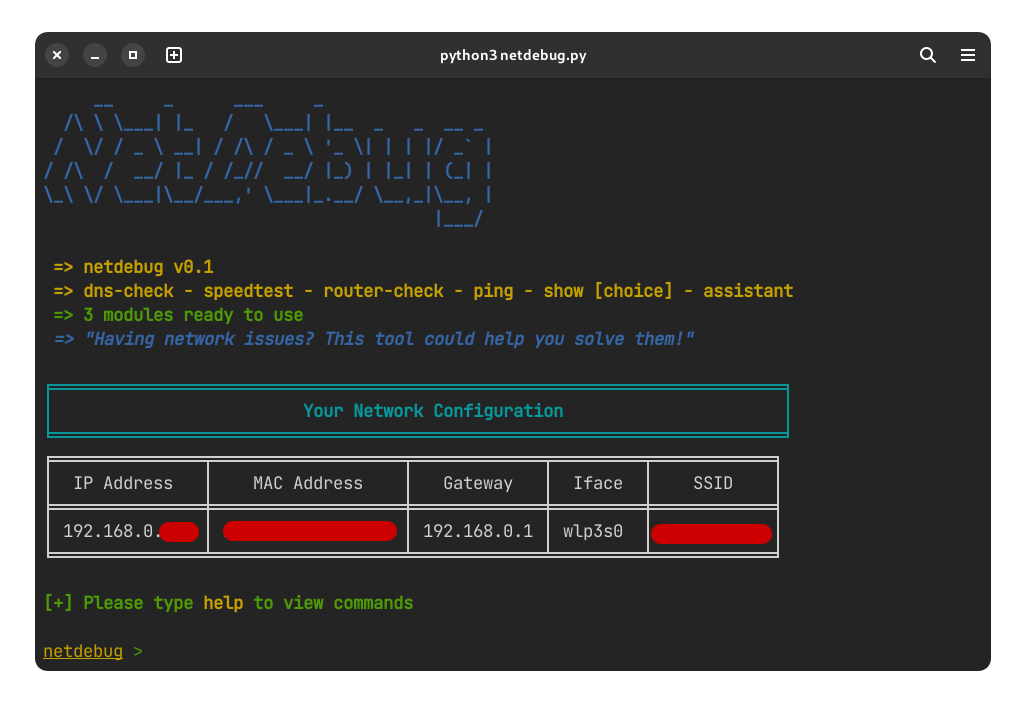Viewport: 1026px width, 709px height.
Task: Click the dns-check command text
Action: [x=128, y=291]
